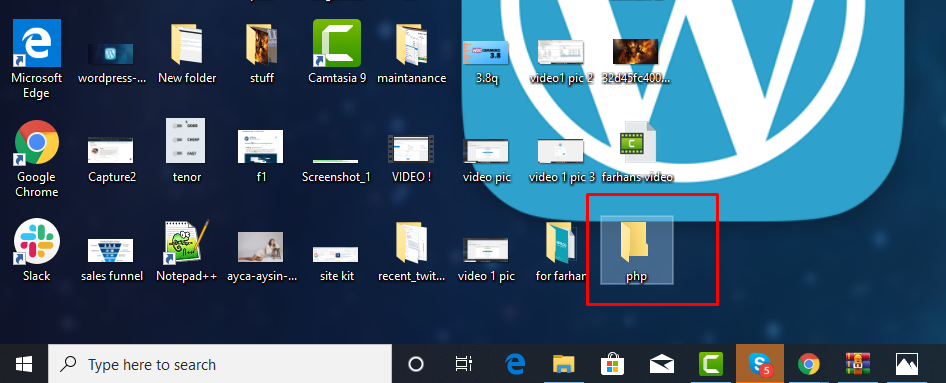This screenshot has width=946, height=383.
Task: Open Microsoft Edge from the taskbar
Action: pos(515,364)
